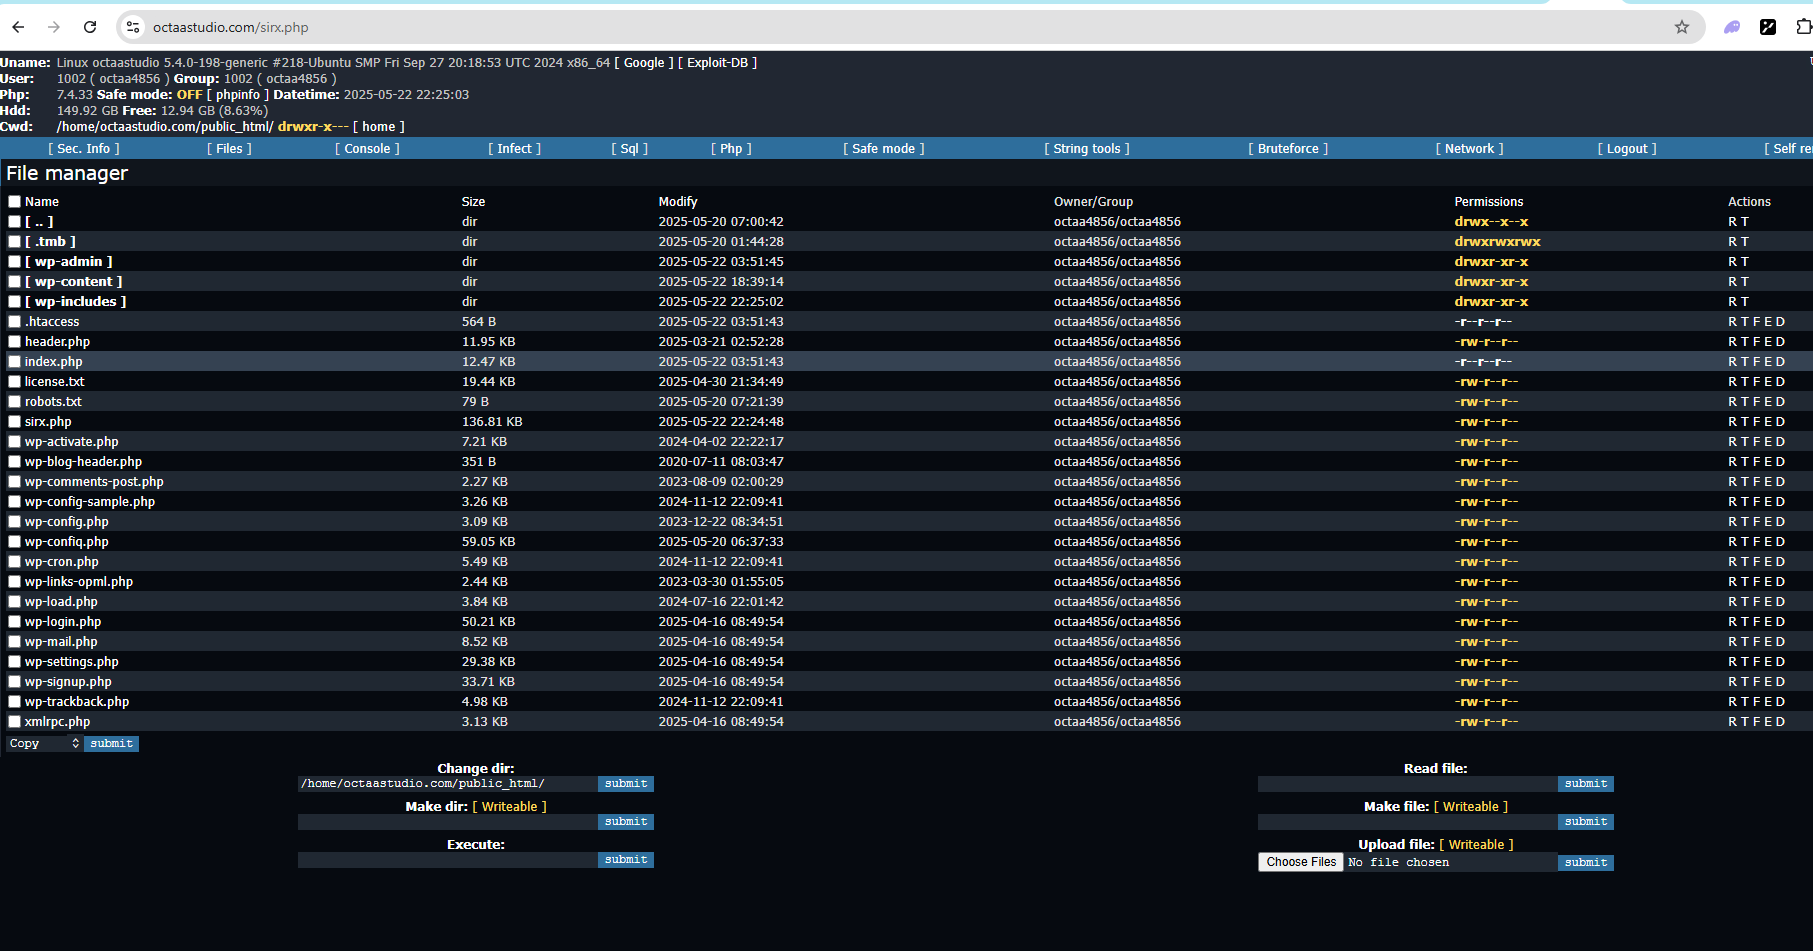Screen dimensions: 1813x951
Task: Select the license.txt checkbox
Action: point(14,381)
